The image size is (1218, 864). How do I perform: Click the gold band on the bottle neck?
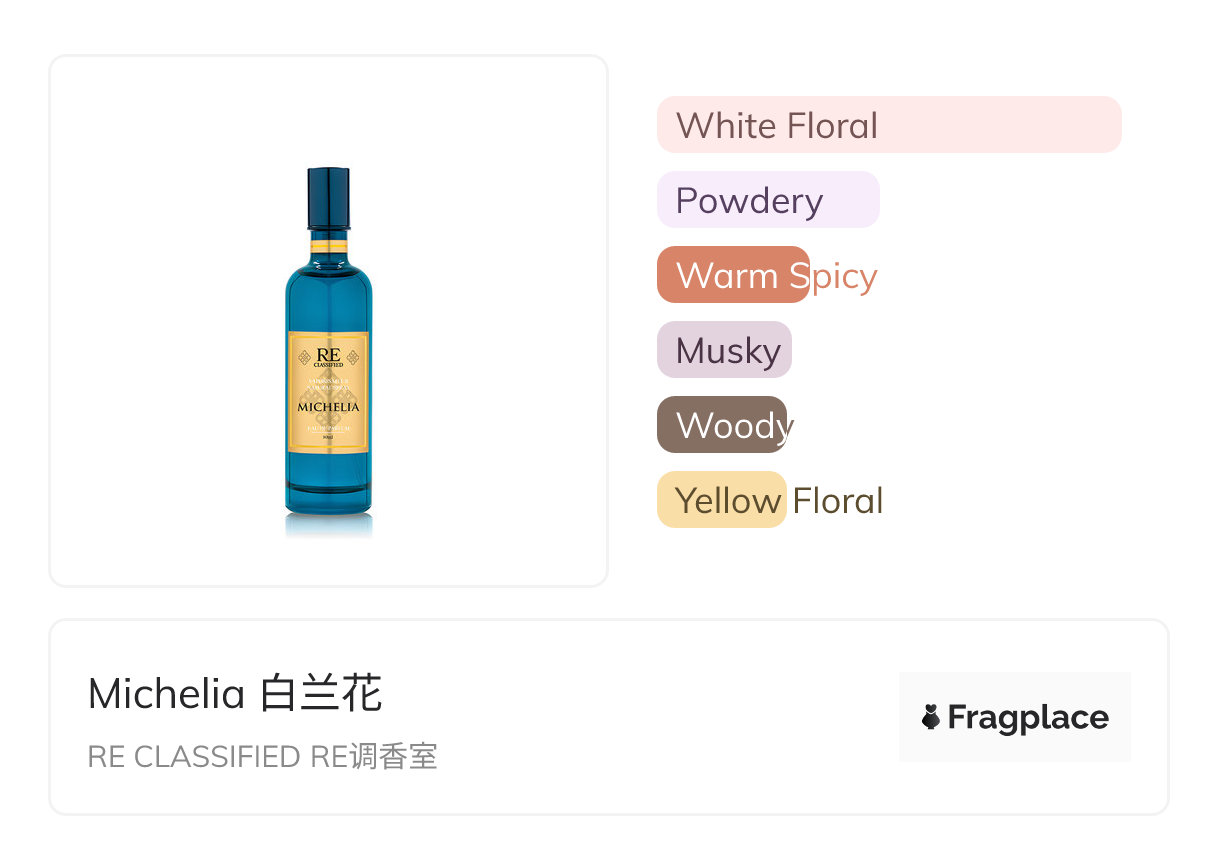click(x=328, y=245)
